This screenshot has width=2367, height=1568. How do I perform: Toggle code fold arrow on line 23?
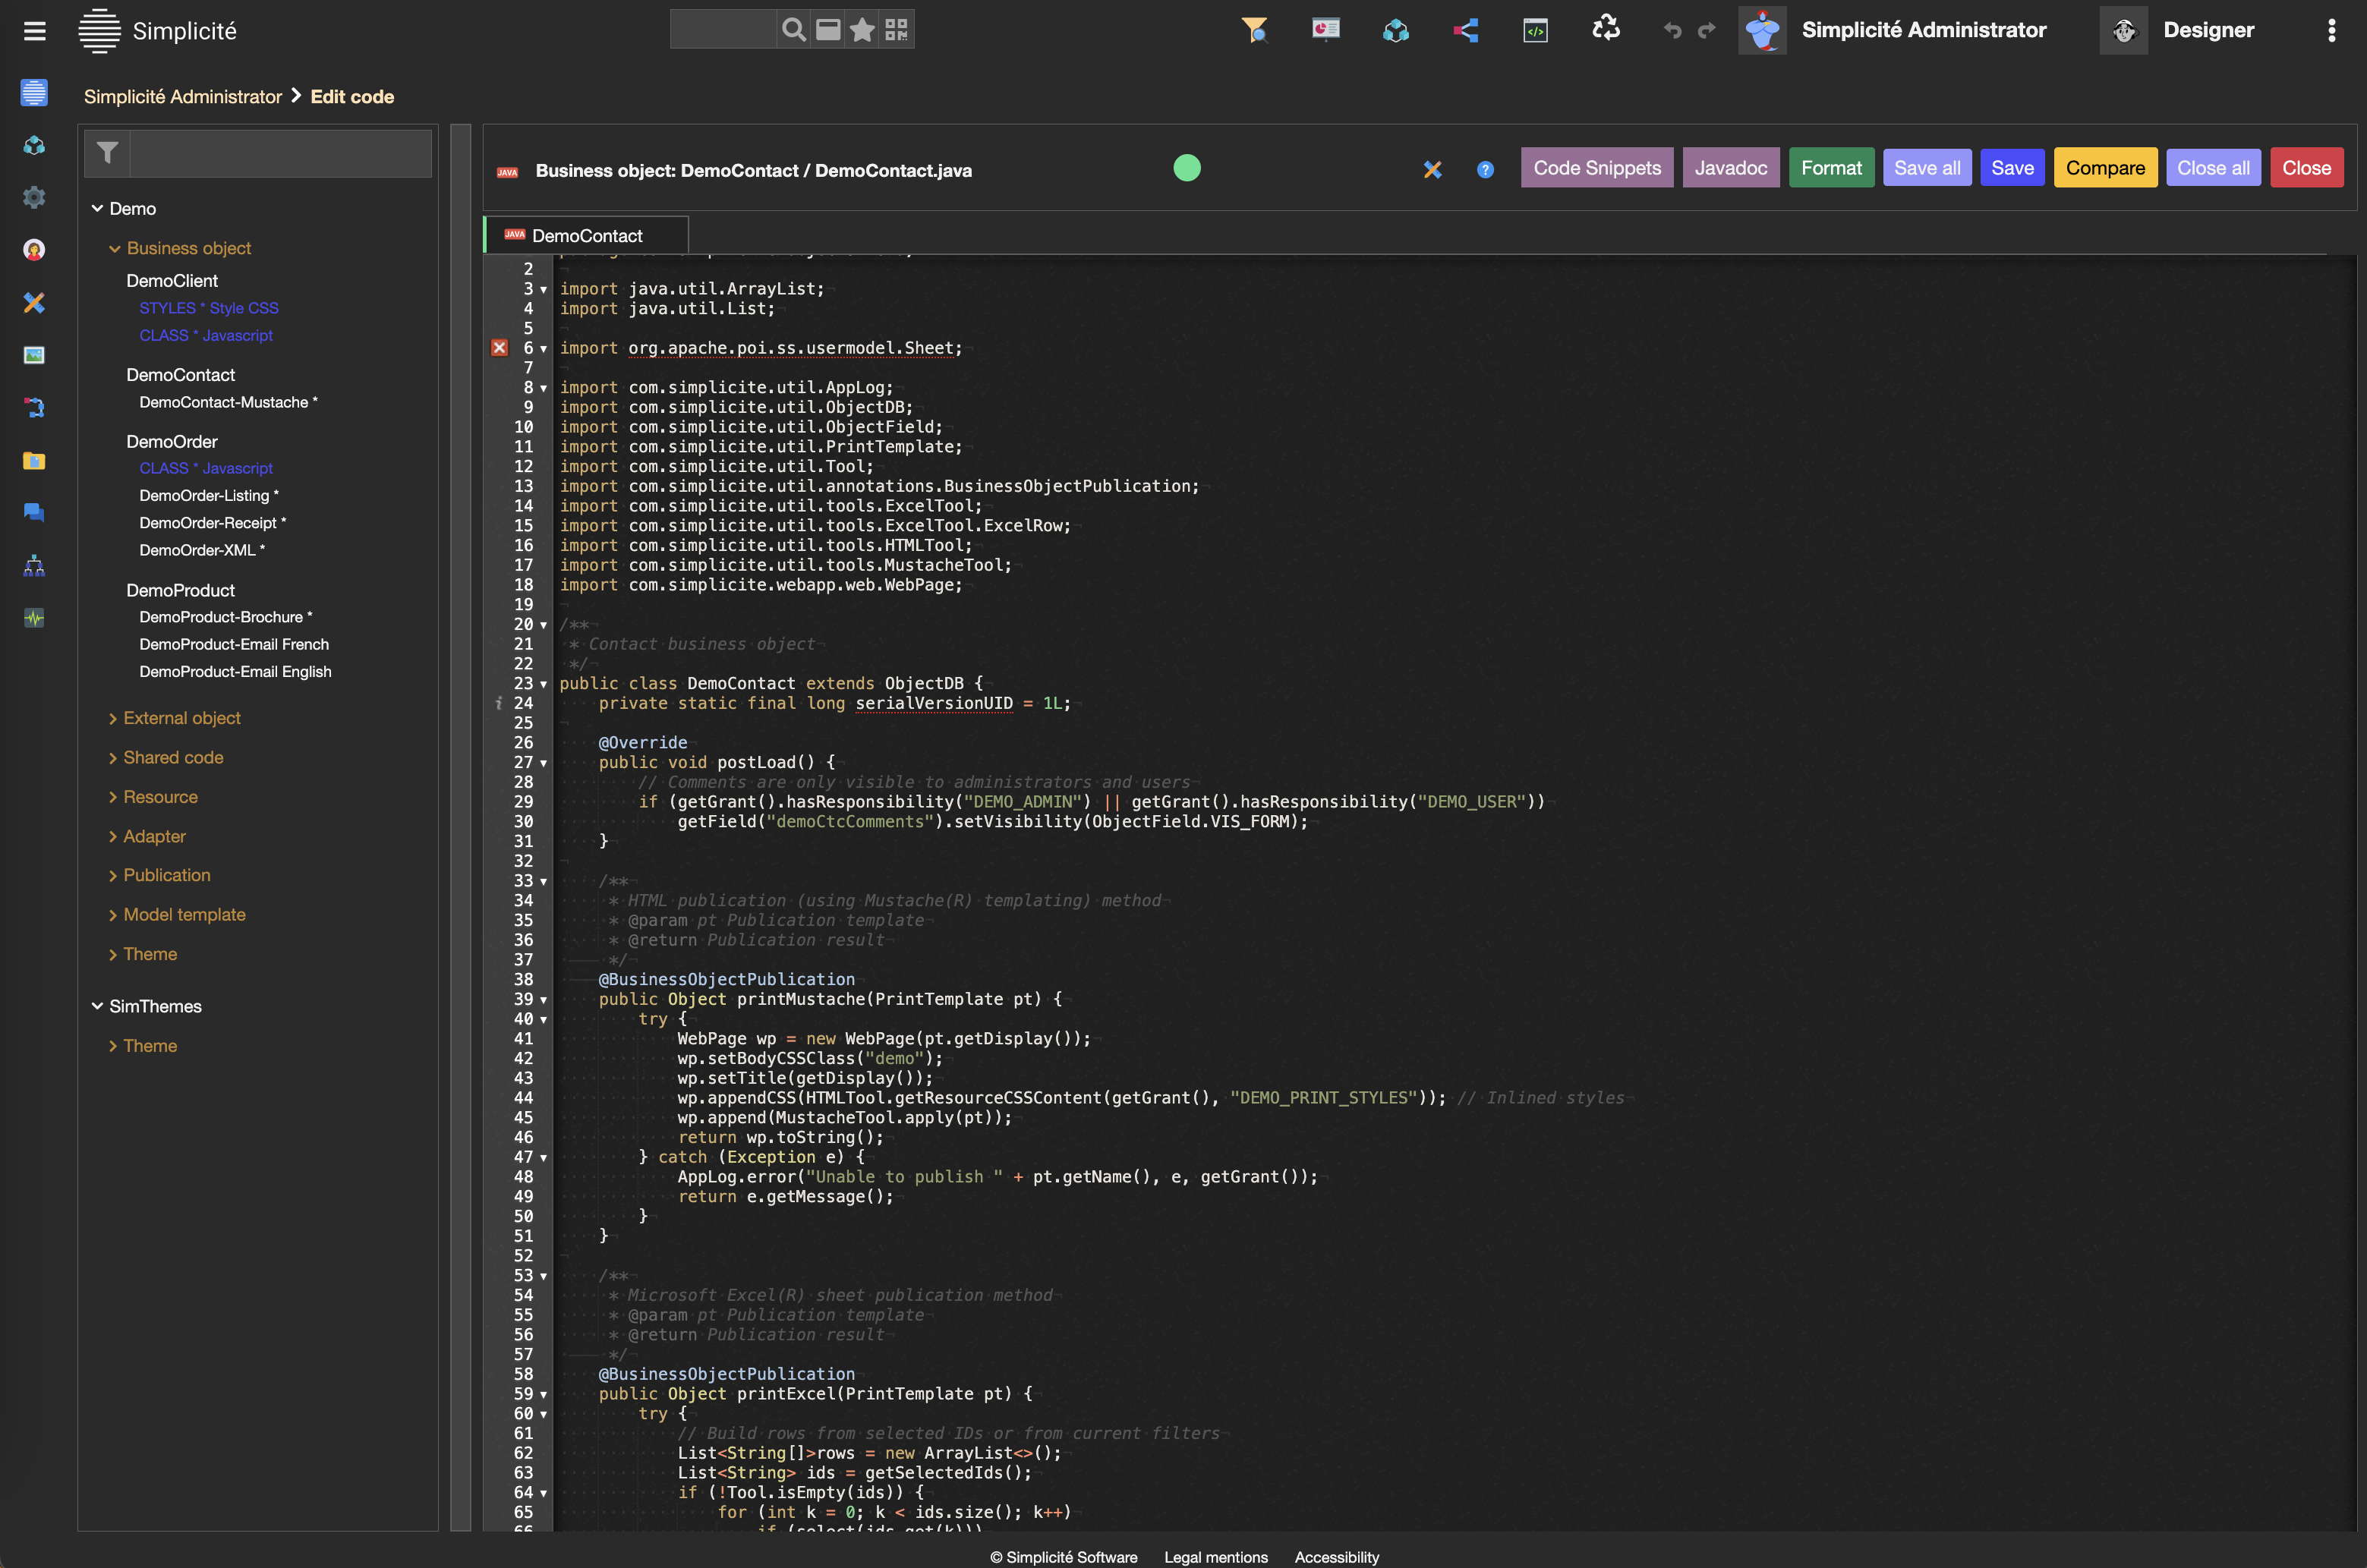[544, 685]
